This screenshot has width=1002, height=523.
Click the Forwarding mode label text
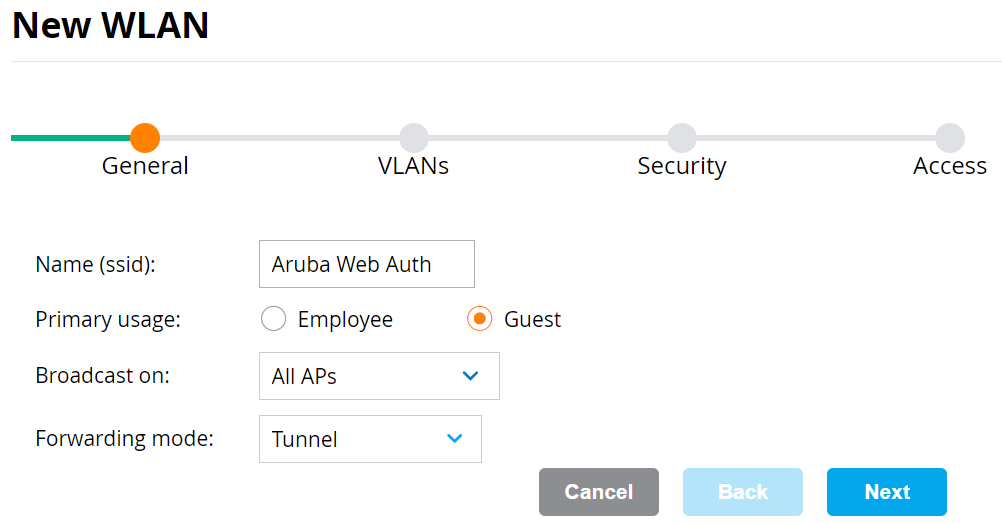[x=125, y=438]
